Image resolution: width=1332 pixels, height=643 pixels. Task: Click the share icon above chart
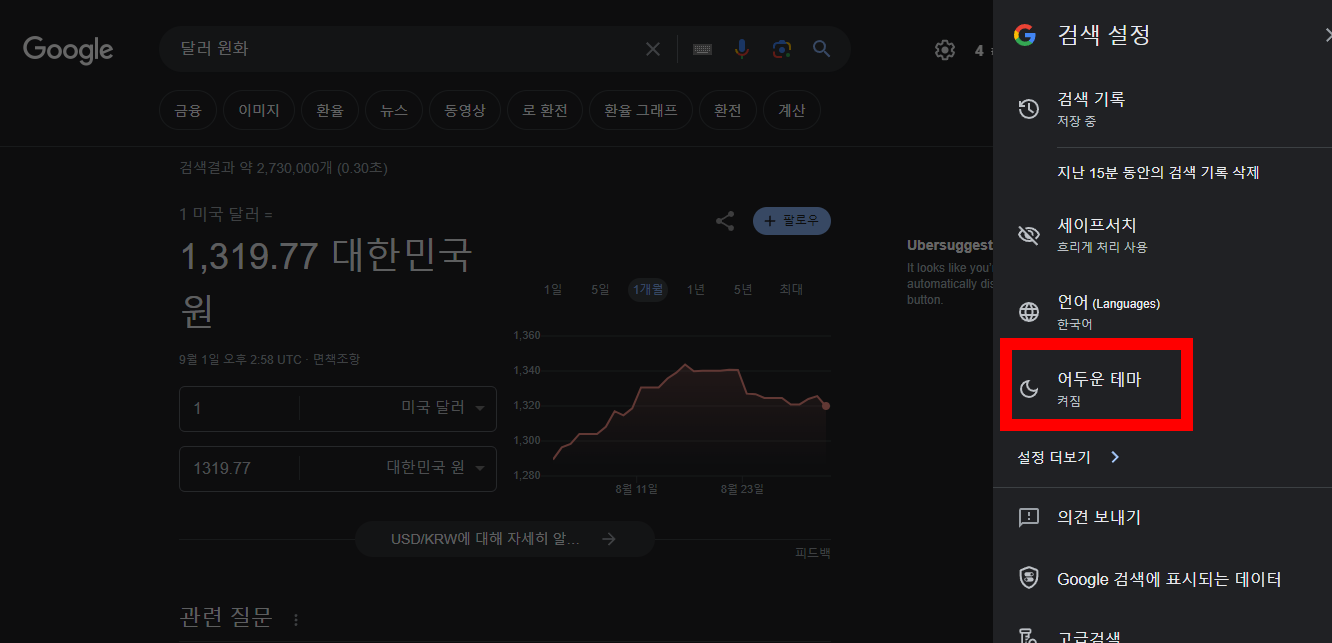725,221
